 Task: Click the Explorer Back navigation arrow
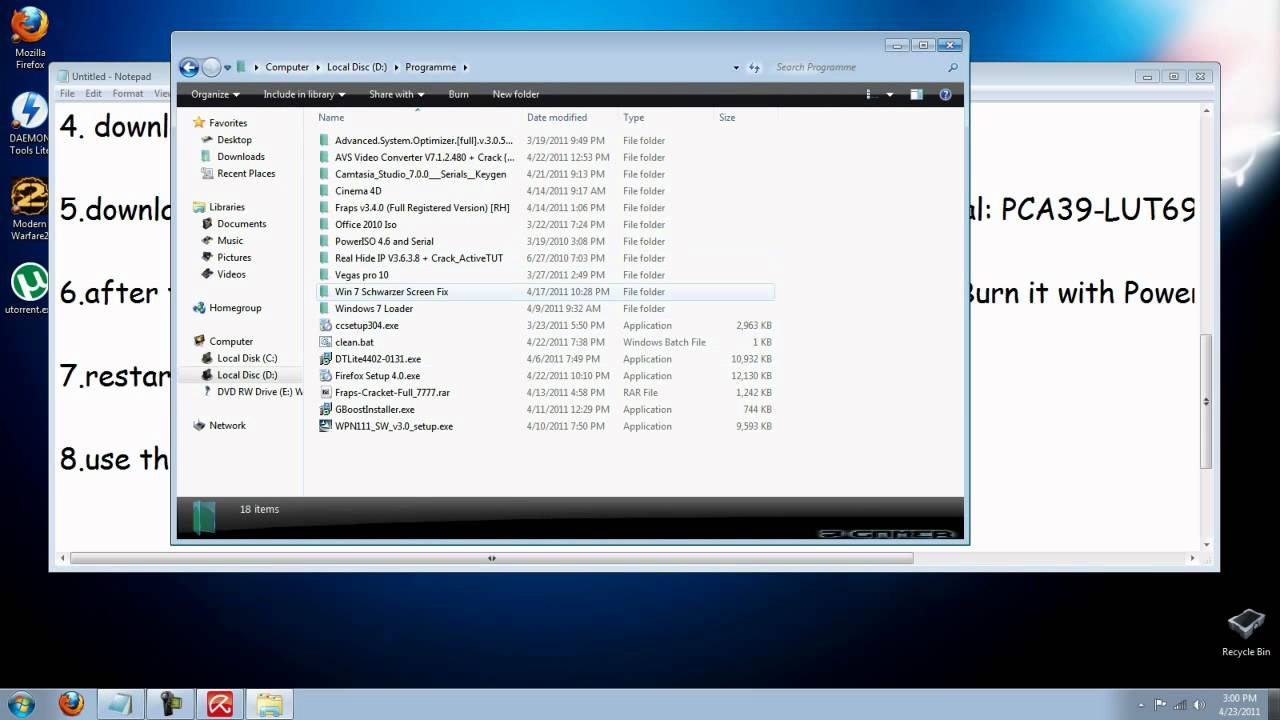coord(189,67)
